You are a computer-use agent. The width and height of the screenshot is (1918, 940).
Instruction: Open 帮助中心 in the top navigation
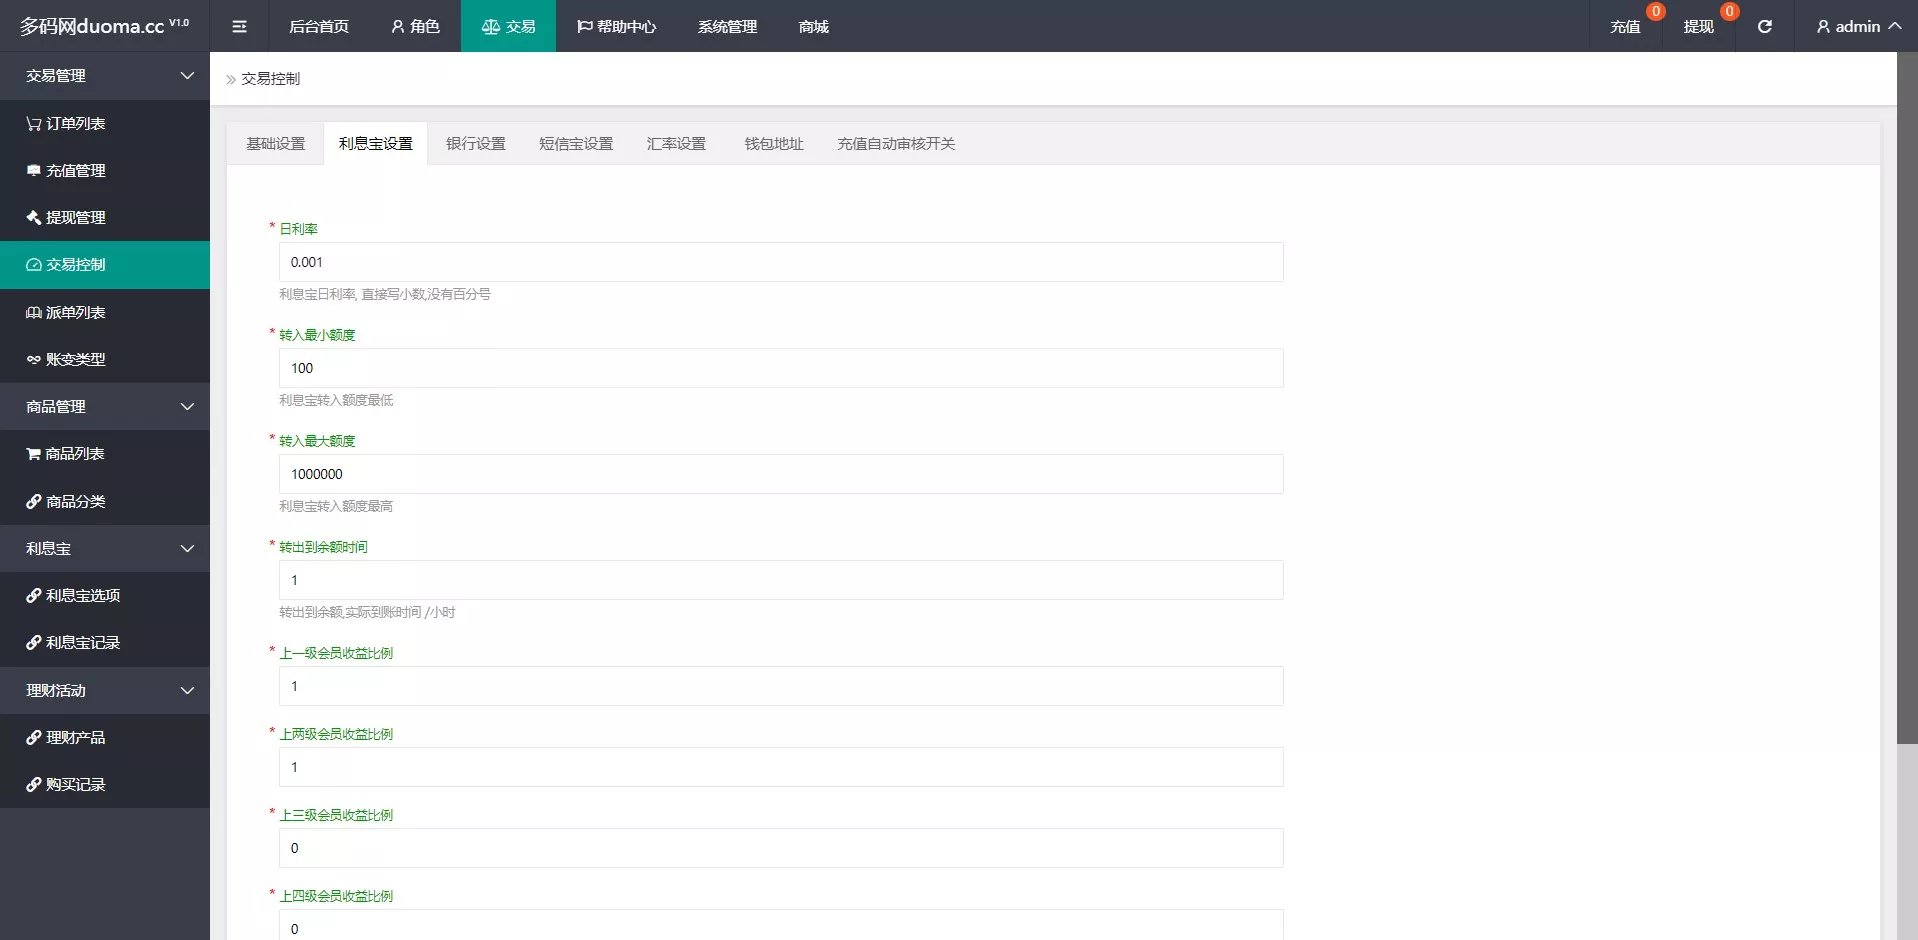click(x=617, y=27)
